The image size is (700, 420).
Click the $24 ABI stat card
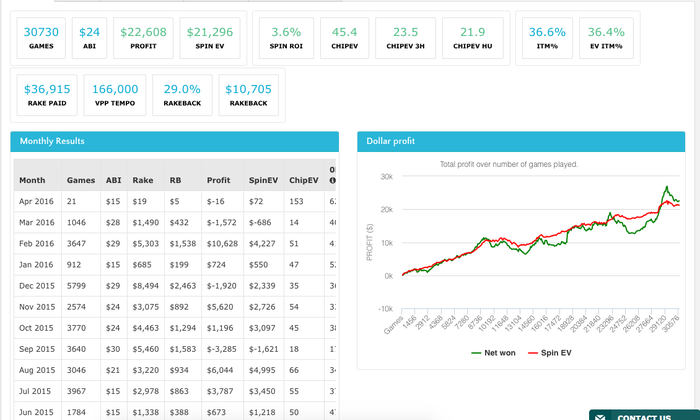(89, 38)
